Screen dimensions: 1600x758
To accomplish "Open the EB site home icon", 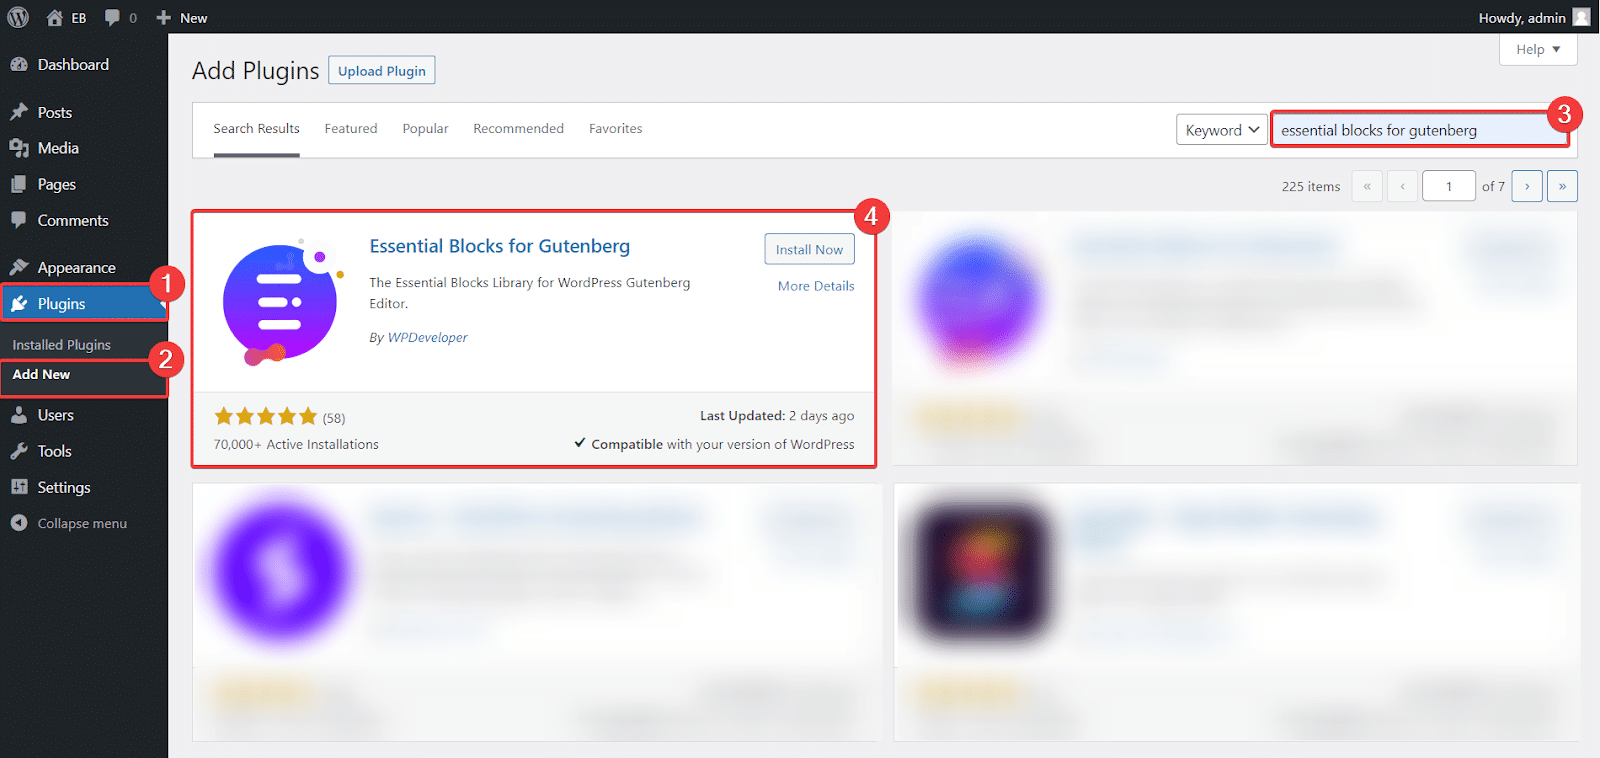I will coord(55,17).
